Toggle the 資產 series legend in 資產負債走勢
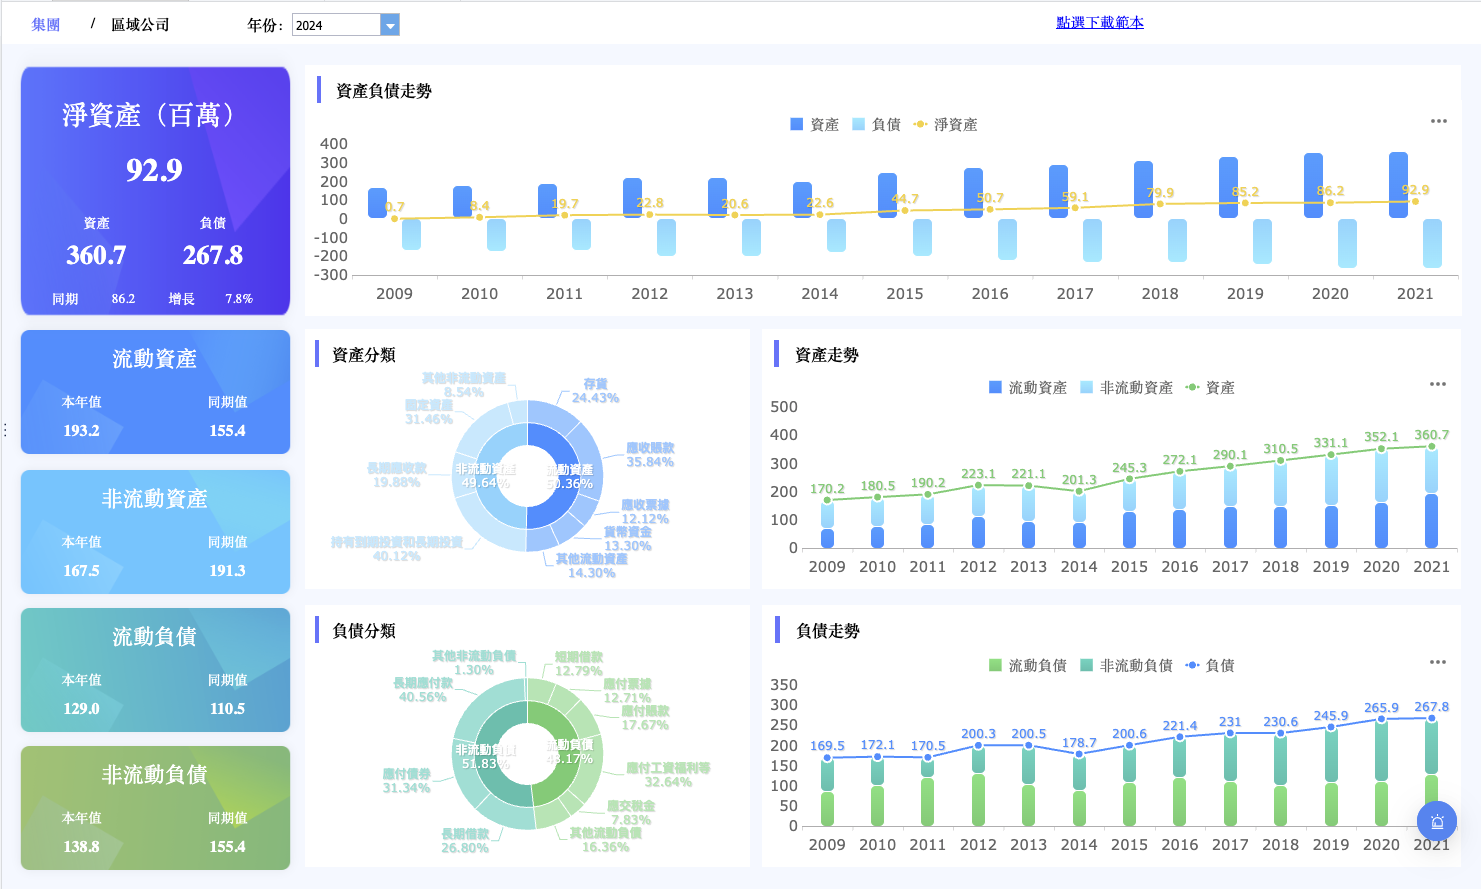This screenshot has width=1481, height=889. click(815, 124)
